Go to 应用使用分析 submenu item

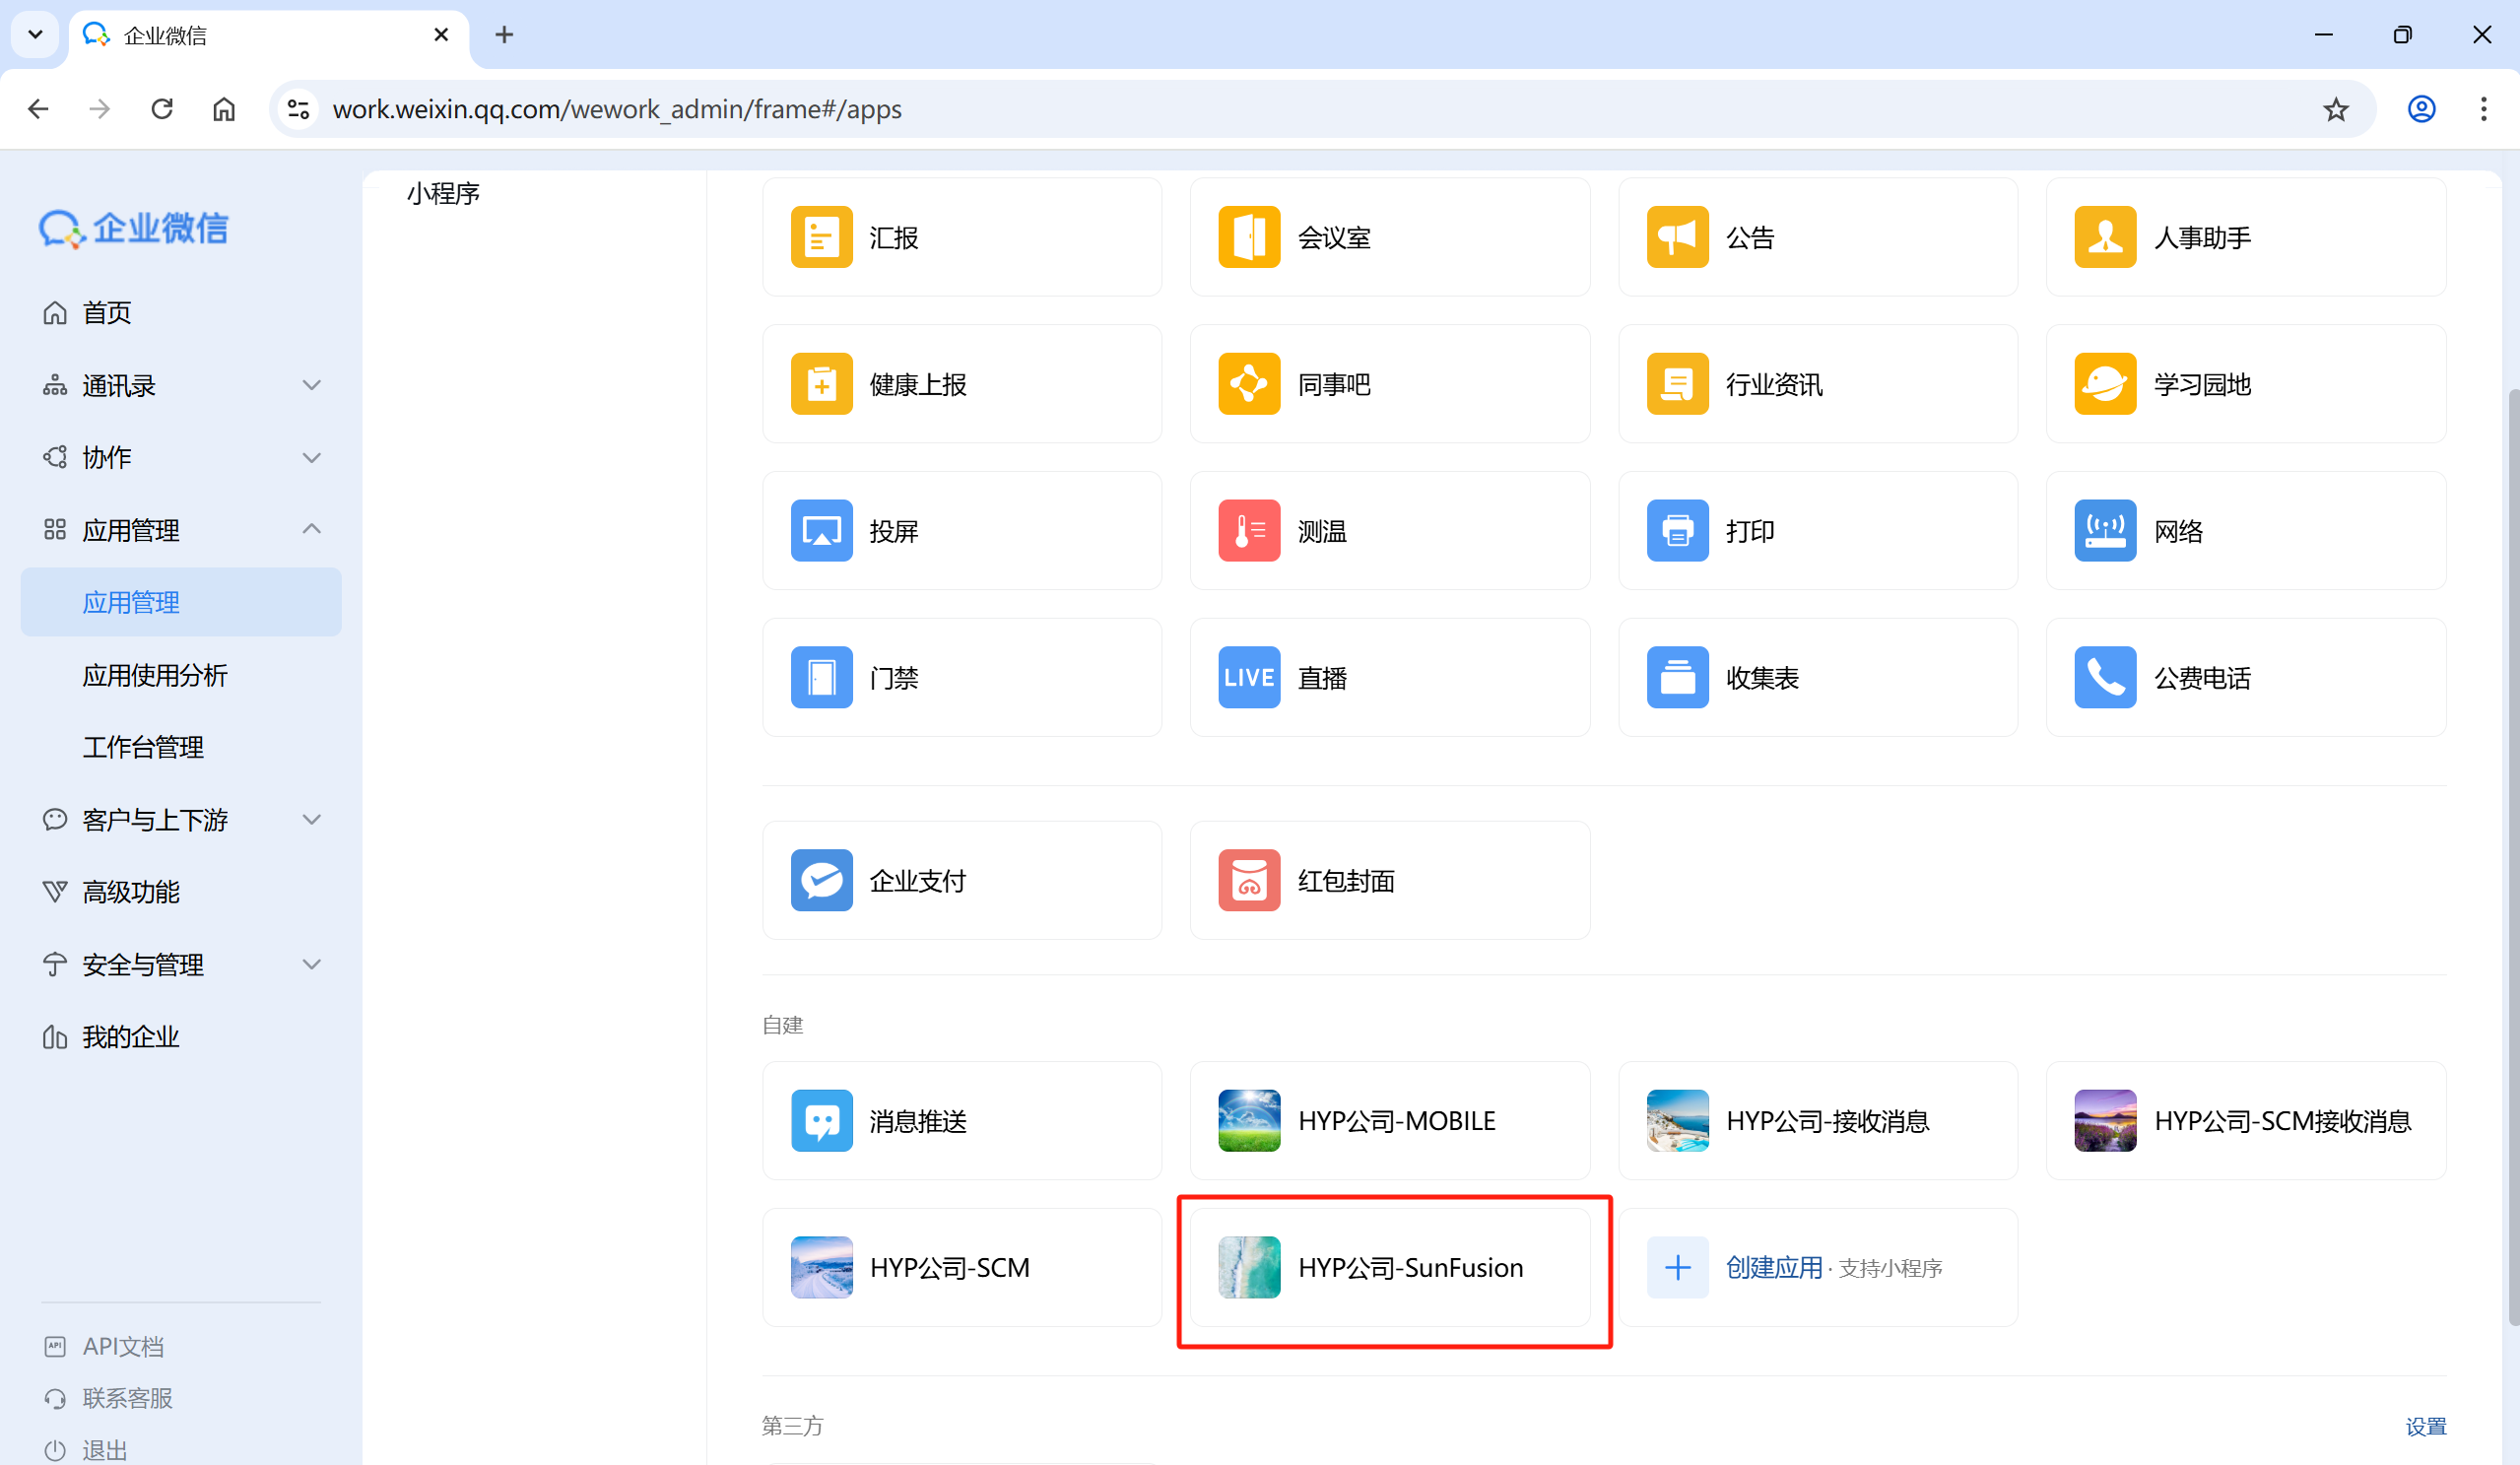pyautogui.click(x=155, y=675)
